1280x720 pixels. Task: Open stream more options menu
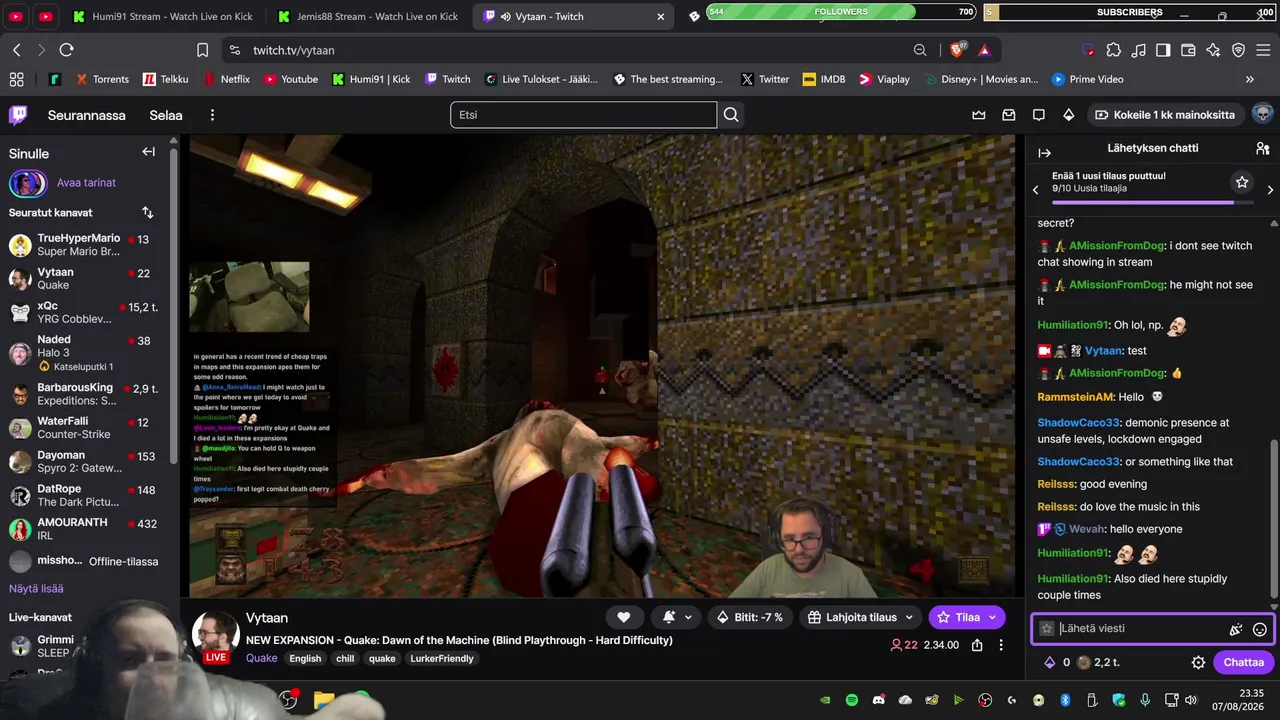pyautogui.click(x=1001, y=645)
